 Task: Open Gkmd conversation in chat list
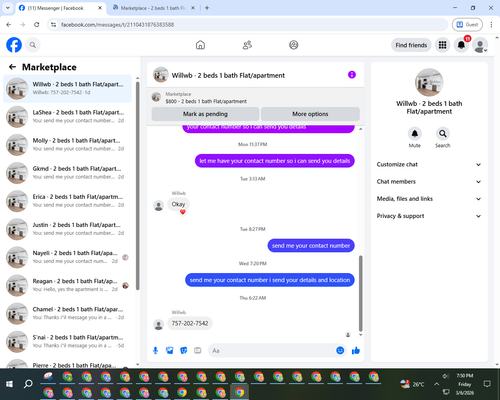(x=68, y=173)
